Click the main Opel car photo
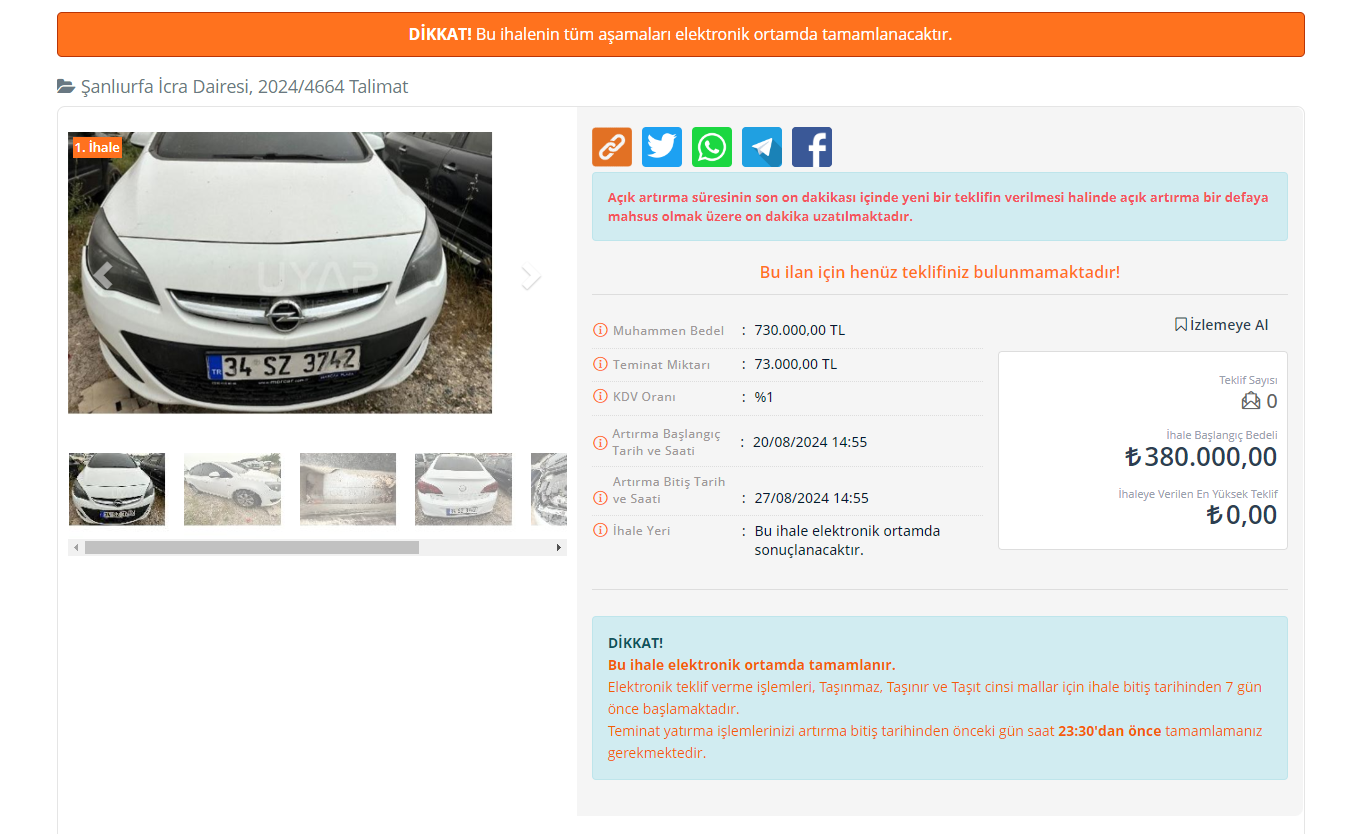The width and height of the screenshot is (1367, 834). click(x=280, y=272)
